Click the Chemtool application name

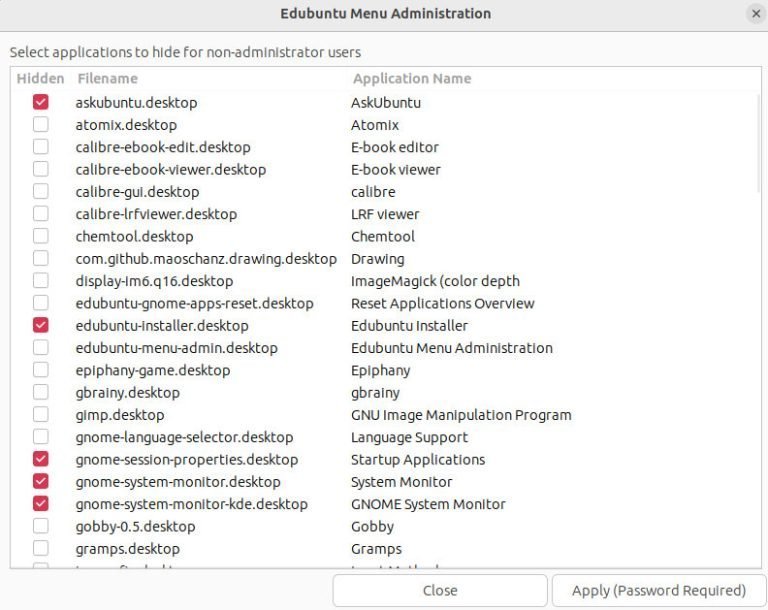[383, 236]
